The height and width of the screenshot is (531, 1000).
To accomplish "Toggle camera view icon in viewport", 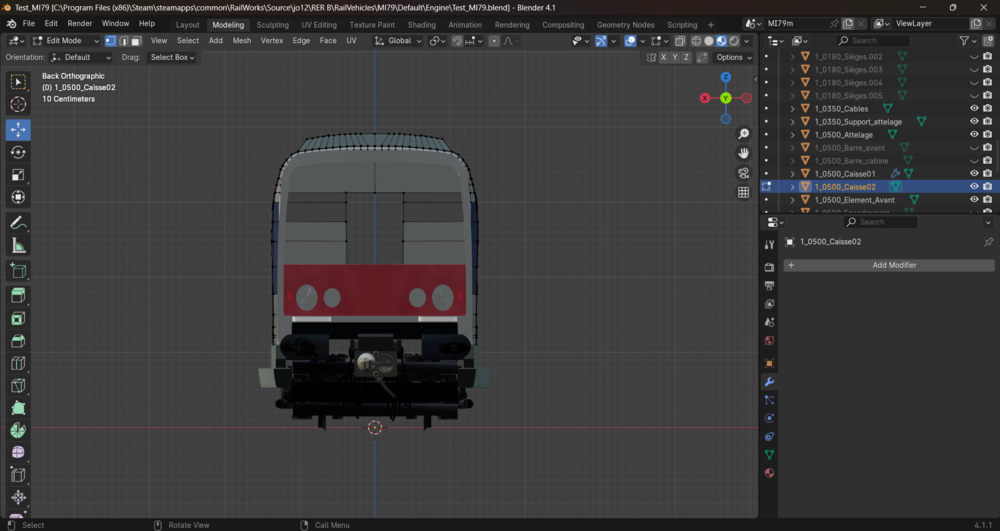I will (x=744, y=173).
